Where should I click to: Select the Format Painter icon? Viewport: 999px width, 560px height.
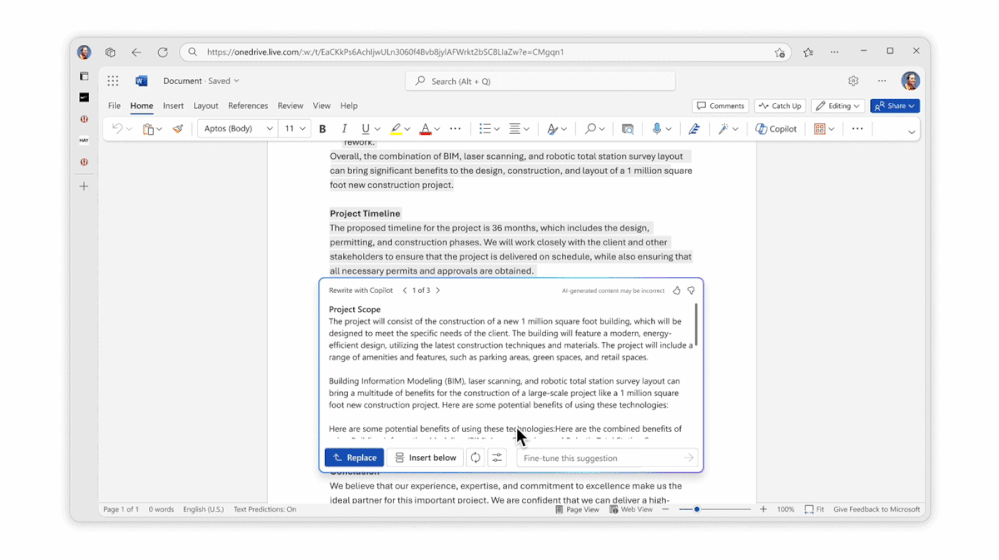[x=178, y=129]
